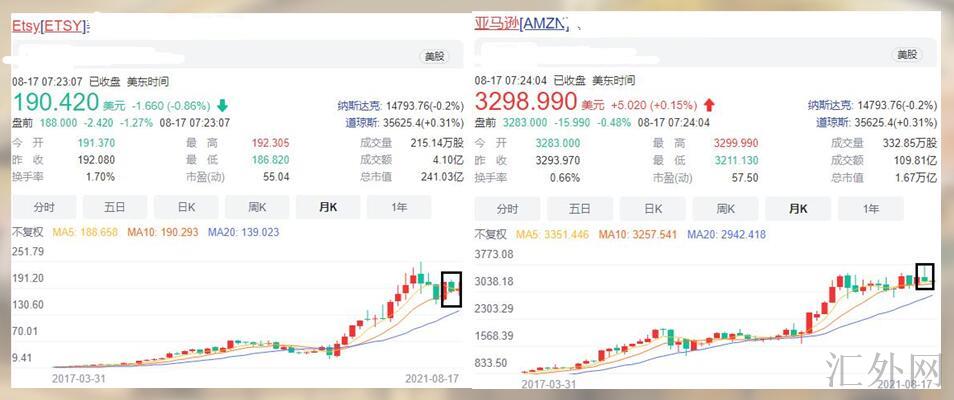
Task: Click Etsy MA20: 139.023 indicator
Action: 243,232
